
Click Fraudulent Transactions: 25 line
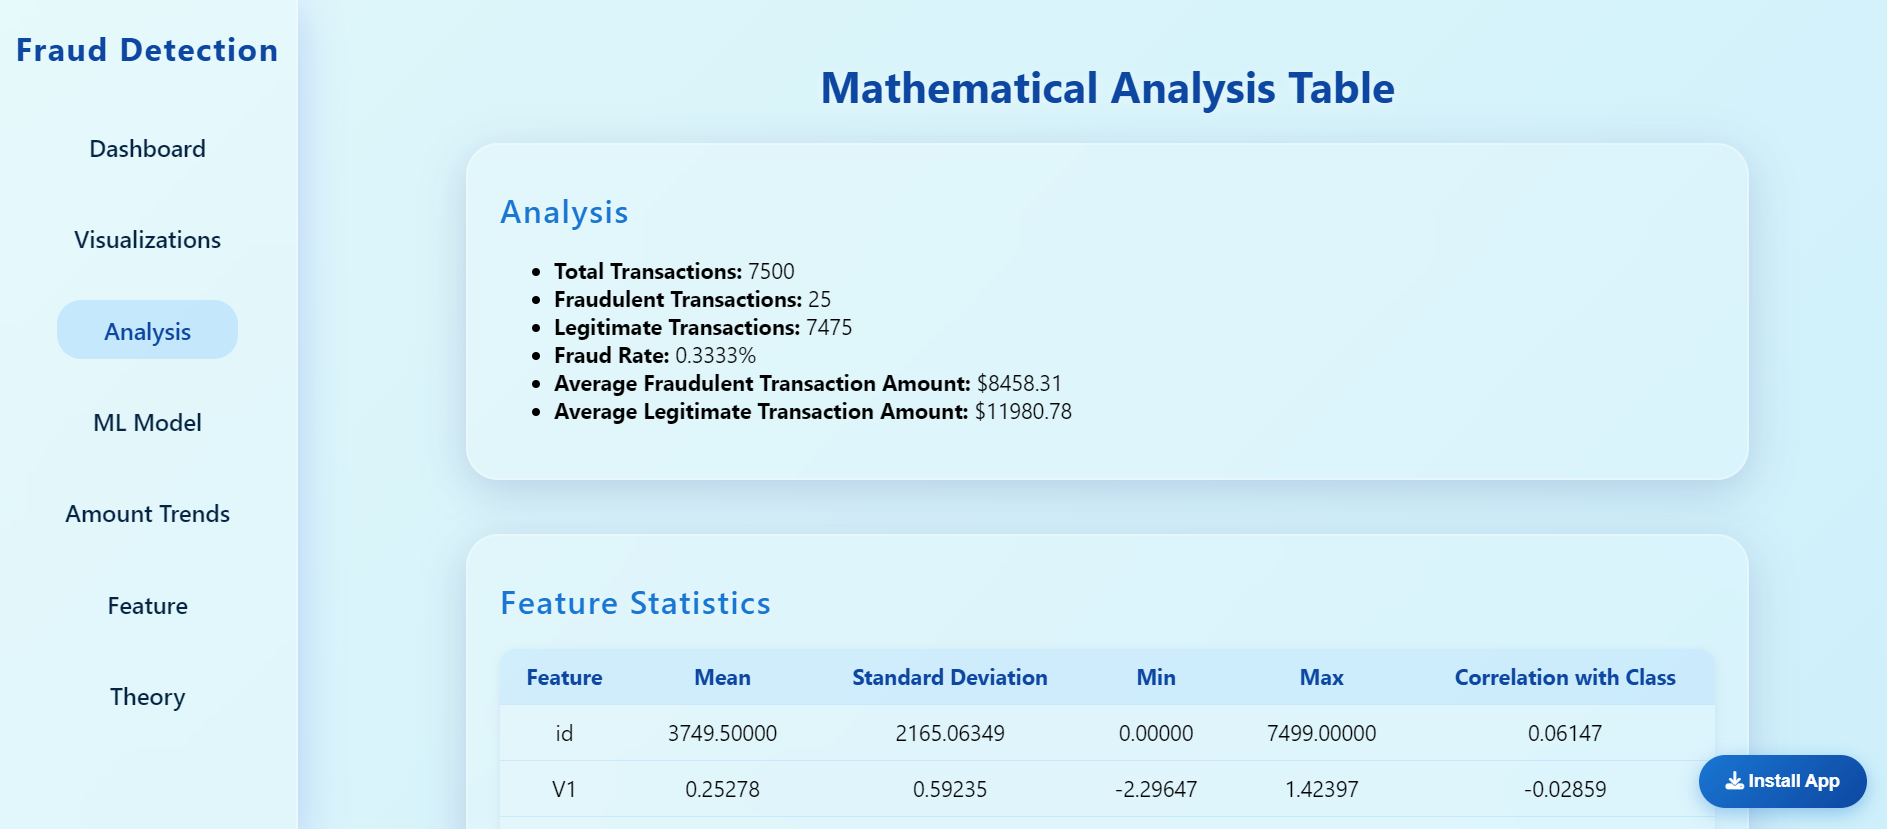[x=692, y=299]
